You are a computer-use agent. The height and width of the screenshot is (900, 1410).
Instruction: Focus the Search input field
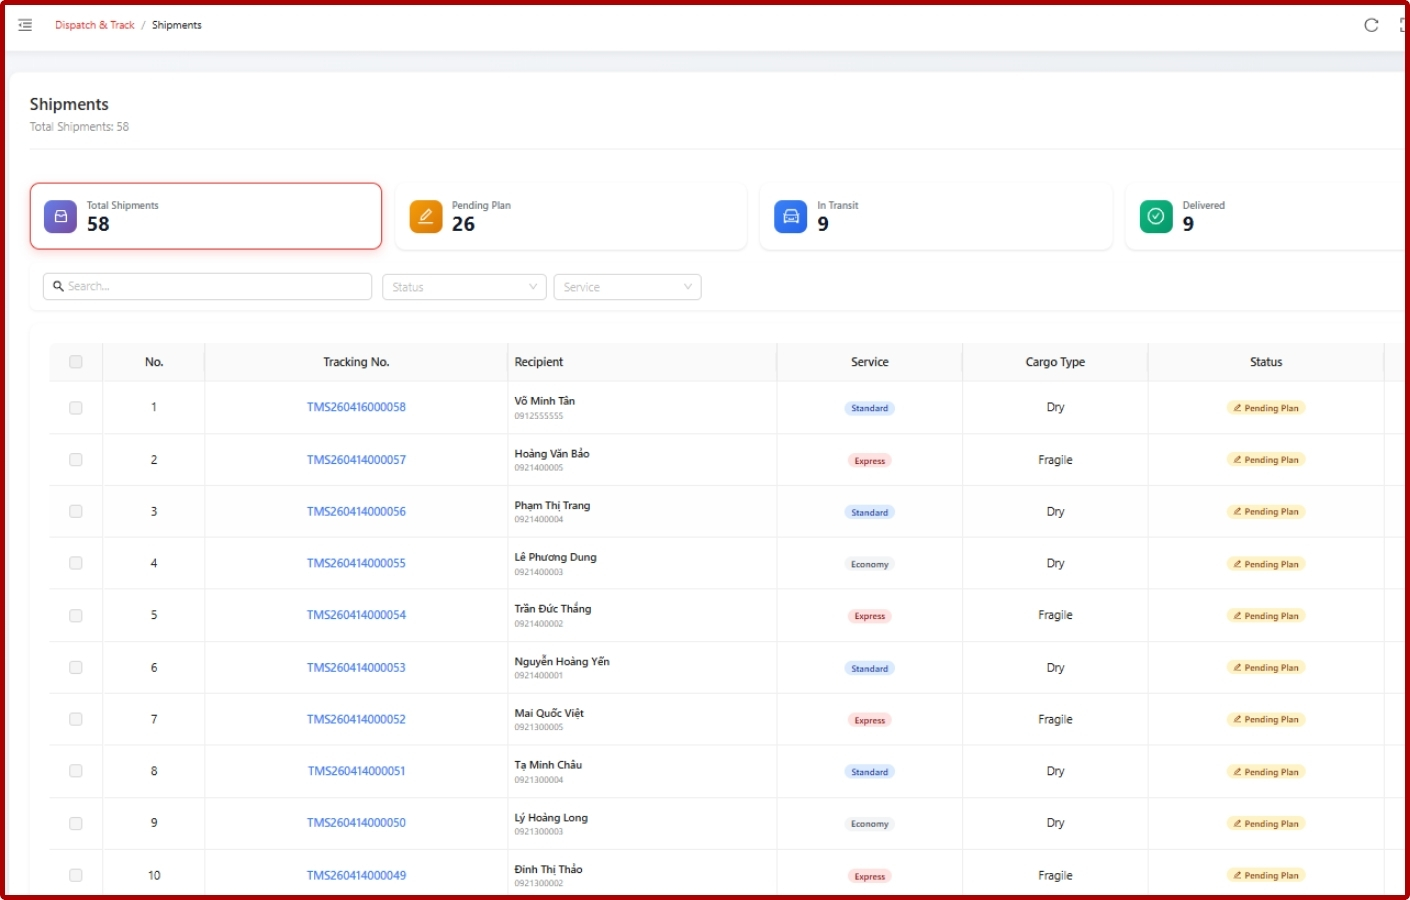tap(207, 286)
